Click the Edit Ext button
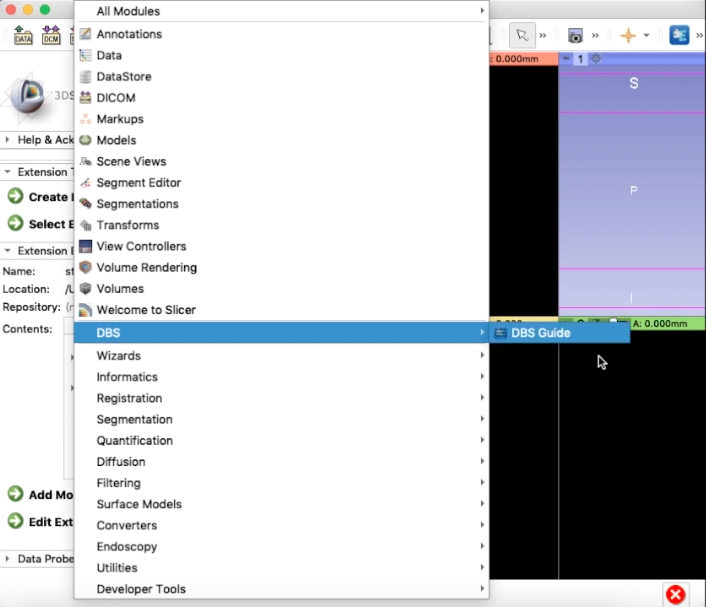Viewport: 706px width, 607px height. [x=40, y=521]
